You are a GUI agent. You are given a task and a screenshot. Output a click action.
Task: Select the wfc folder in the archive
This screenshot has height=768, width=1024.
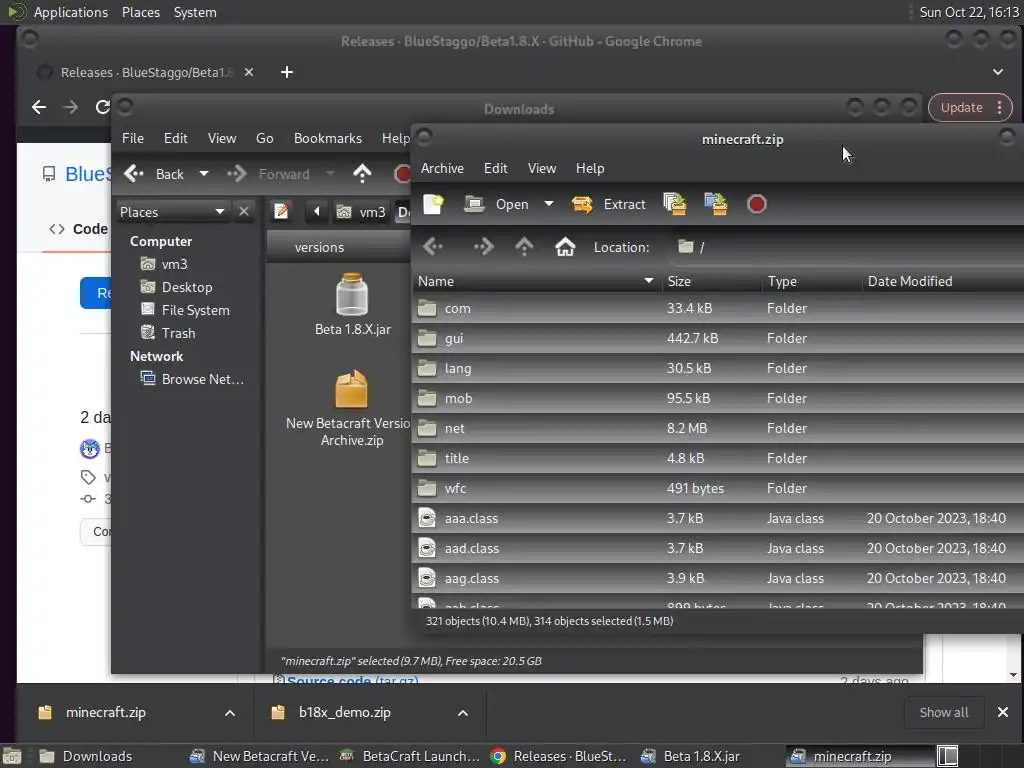(x=717, y=488)
